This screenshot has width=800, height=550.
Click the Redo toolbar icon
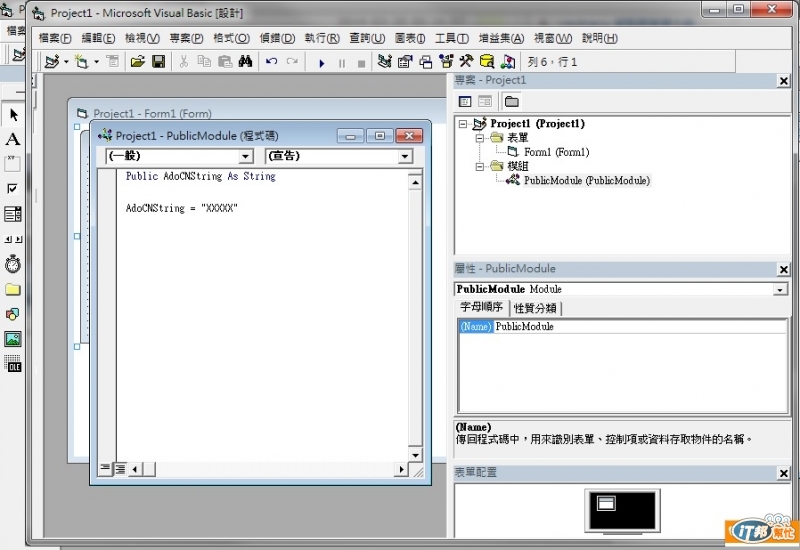click(292, 62)
